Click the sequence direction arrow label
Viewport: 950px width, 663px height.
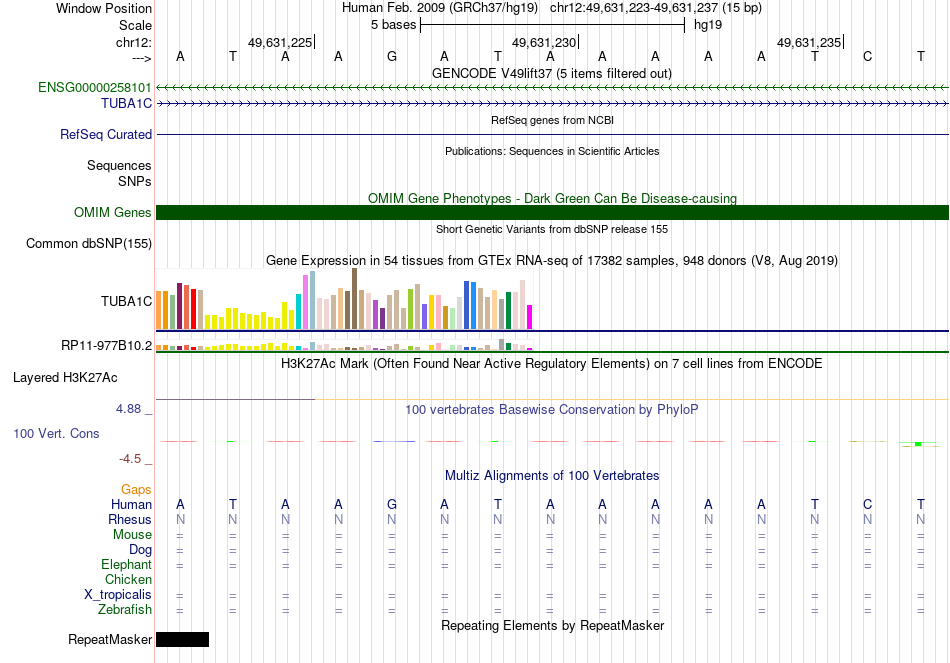pyautogui.click(x=142, y=58)
